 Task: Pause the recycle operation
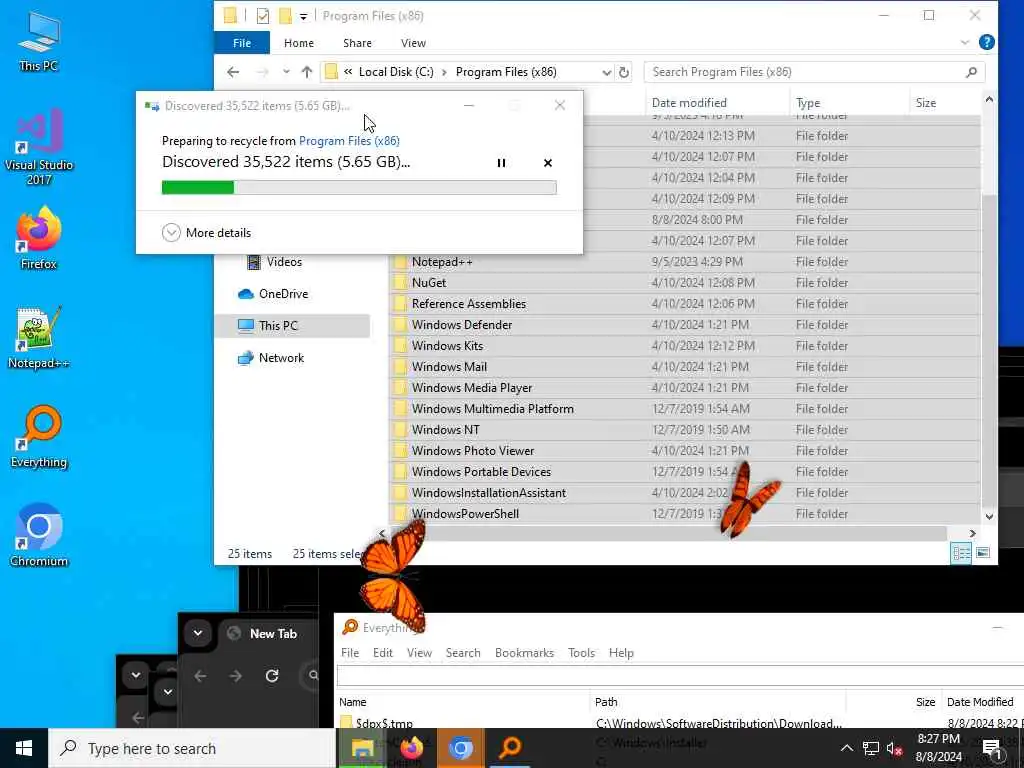point(502,163)
